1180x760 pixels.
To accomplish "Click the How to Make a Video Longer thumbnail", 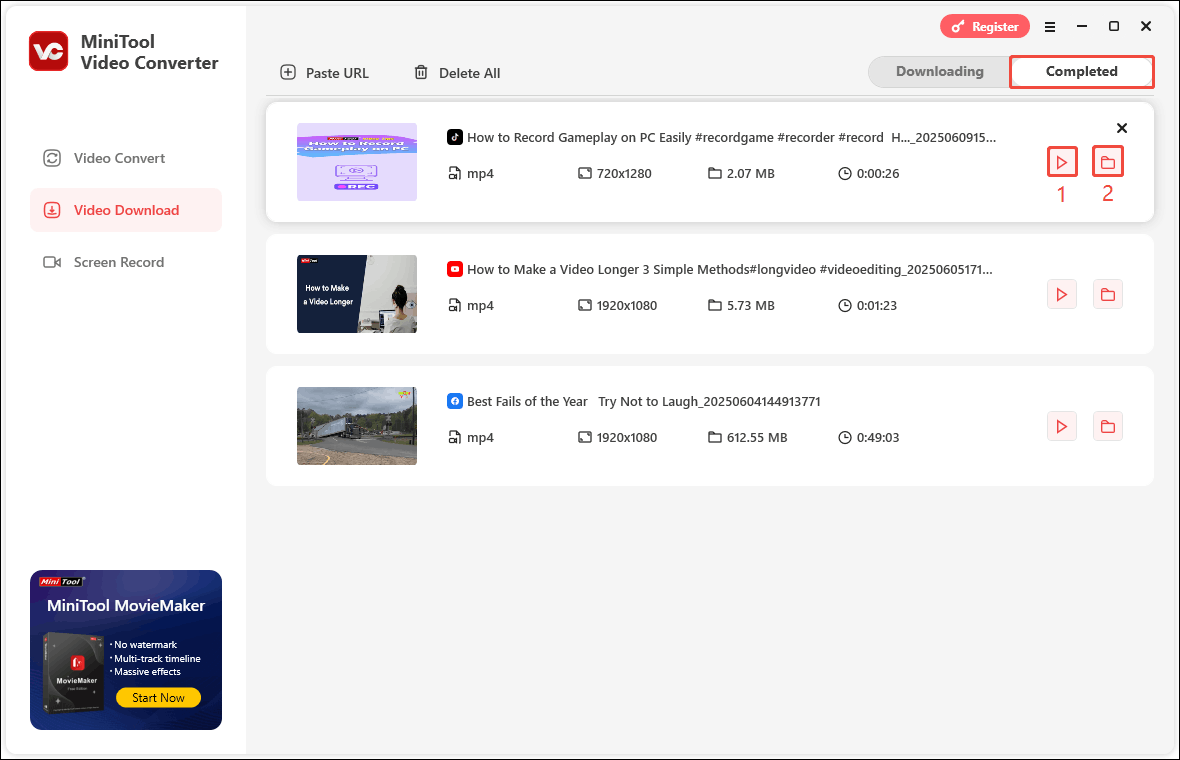I will 357,294.
